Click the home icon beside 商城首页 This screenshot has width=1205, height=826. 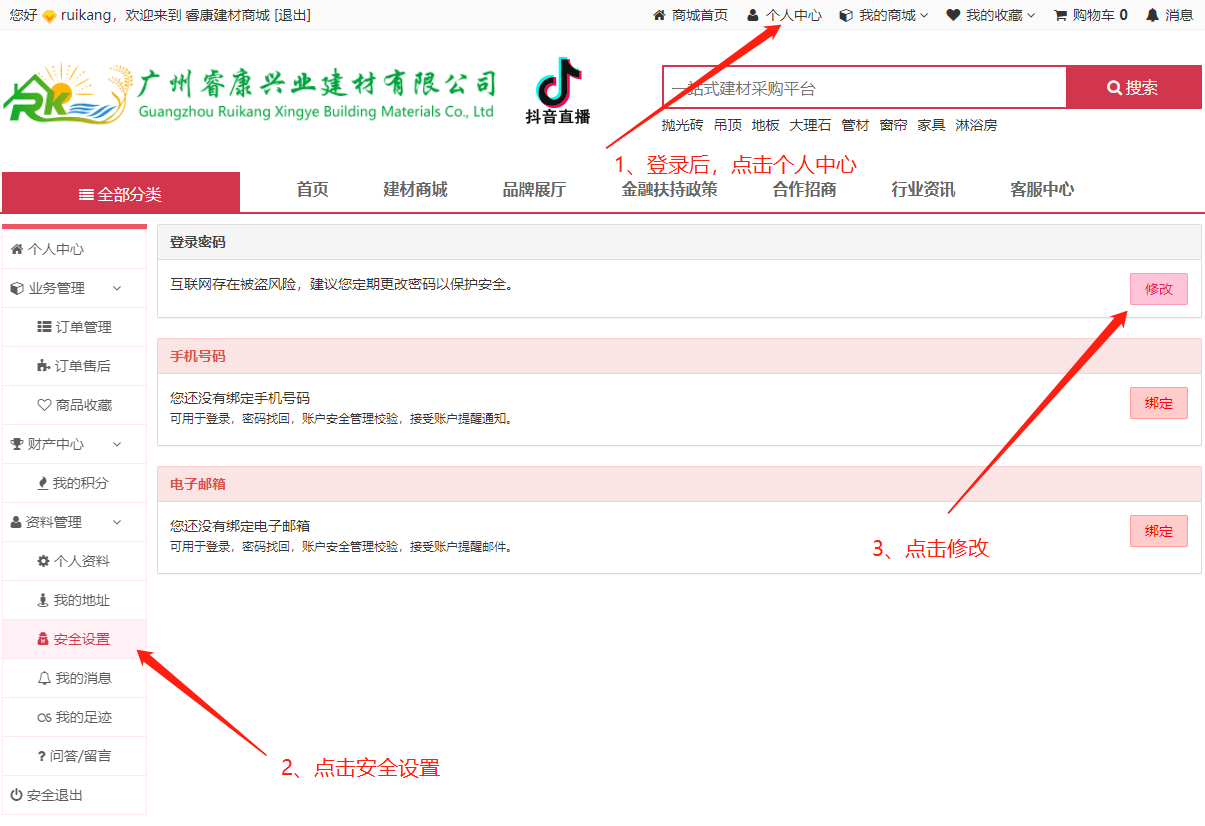659,15
